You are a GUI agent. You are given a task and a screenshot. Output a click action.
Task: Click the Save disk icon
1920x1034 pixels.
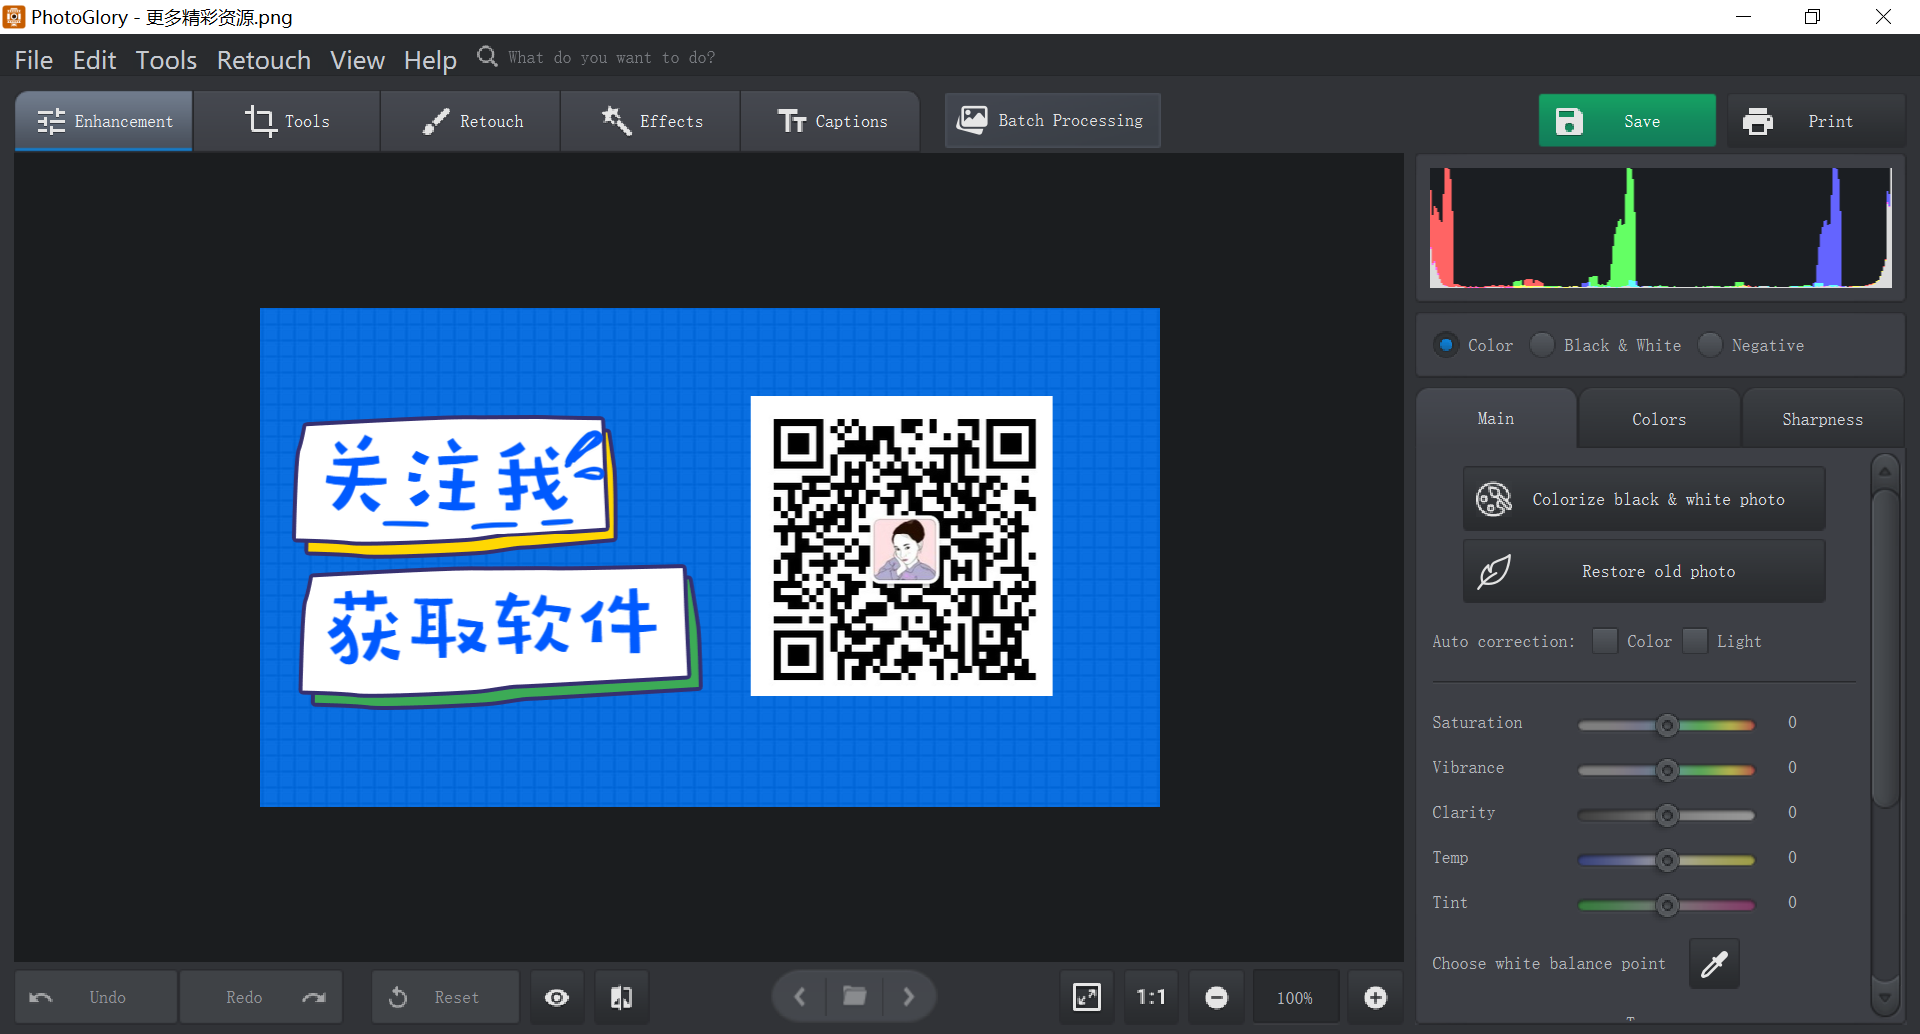(1569, 121)
